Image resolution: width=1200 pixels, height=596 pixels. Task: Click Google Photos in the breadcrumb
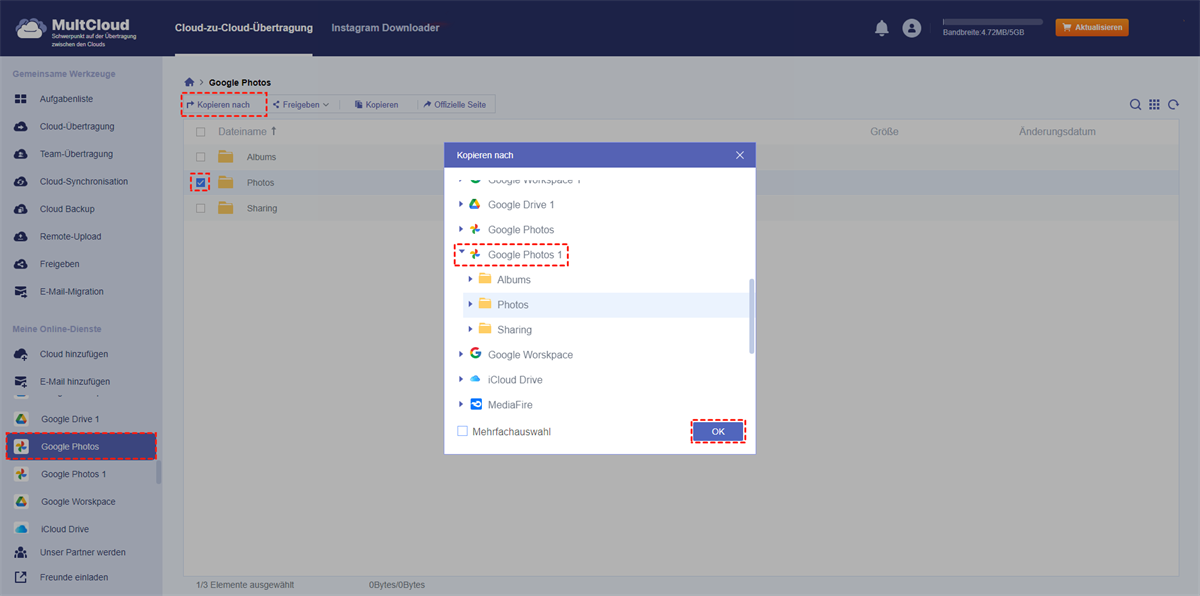click(x=240, y=83)
